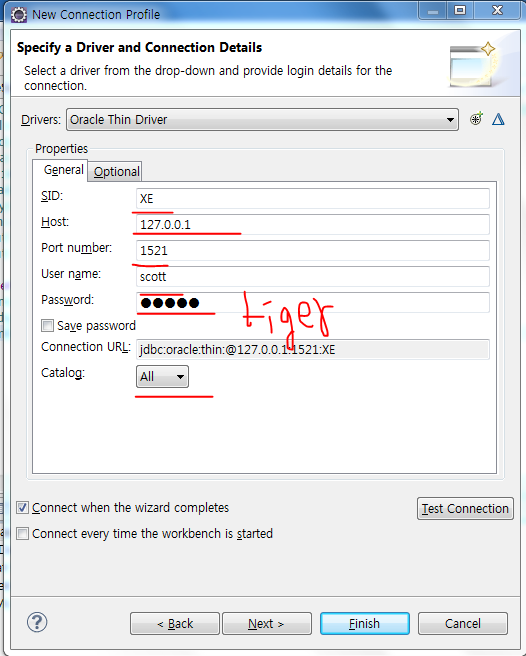Switch to the Optional tab

116,172
